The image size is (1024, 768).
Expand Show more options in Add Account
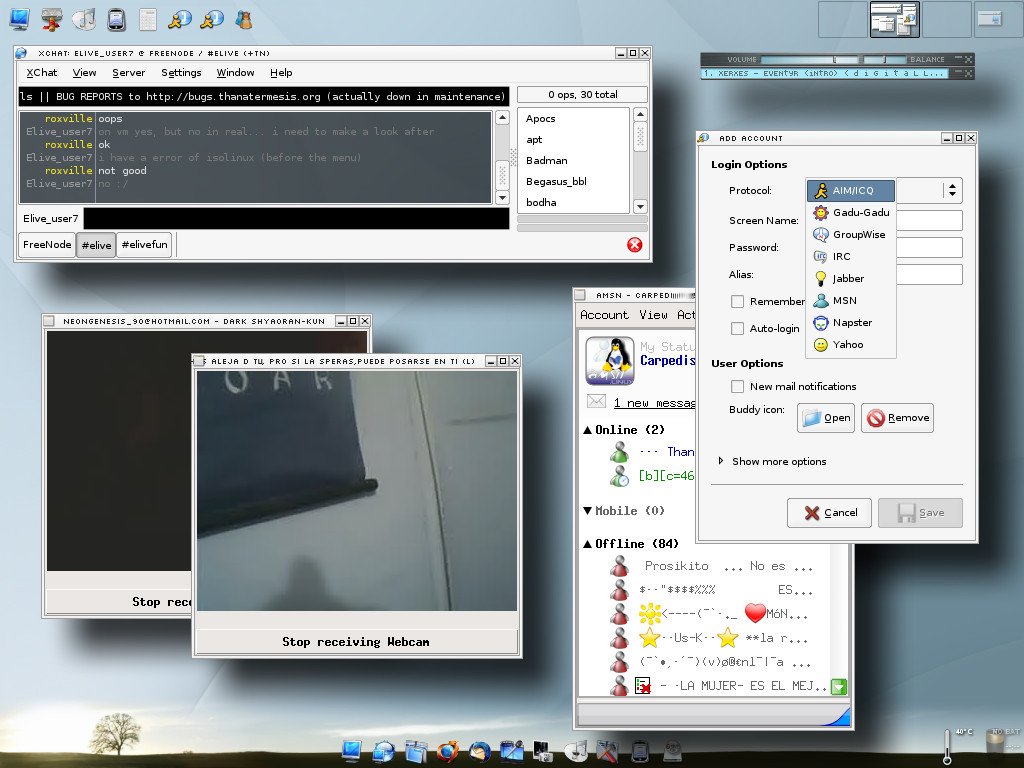(771, 461)
